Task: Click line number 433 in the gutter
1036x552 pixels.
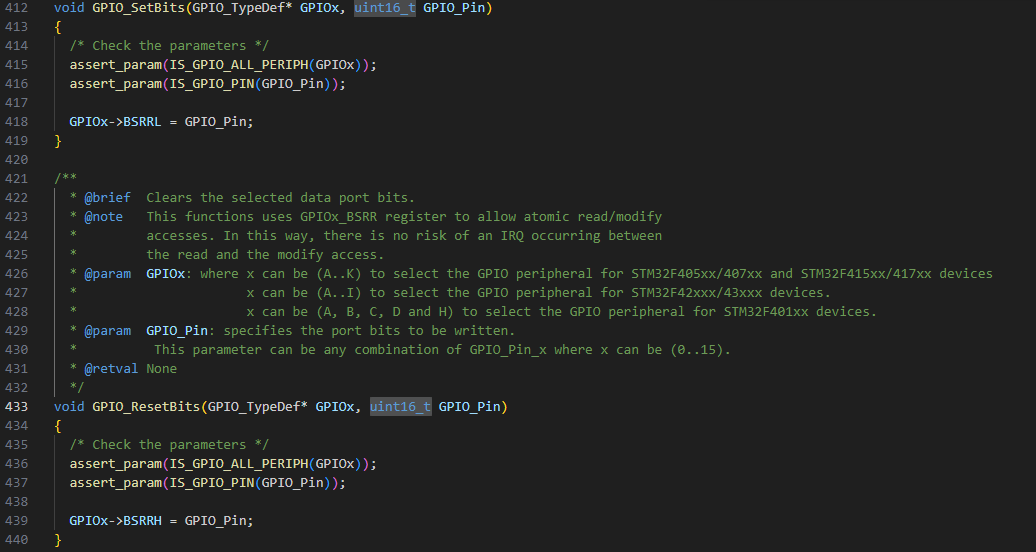Action: [17, 407]
